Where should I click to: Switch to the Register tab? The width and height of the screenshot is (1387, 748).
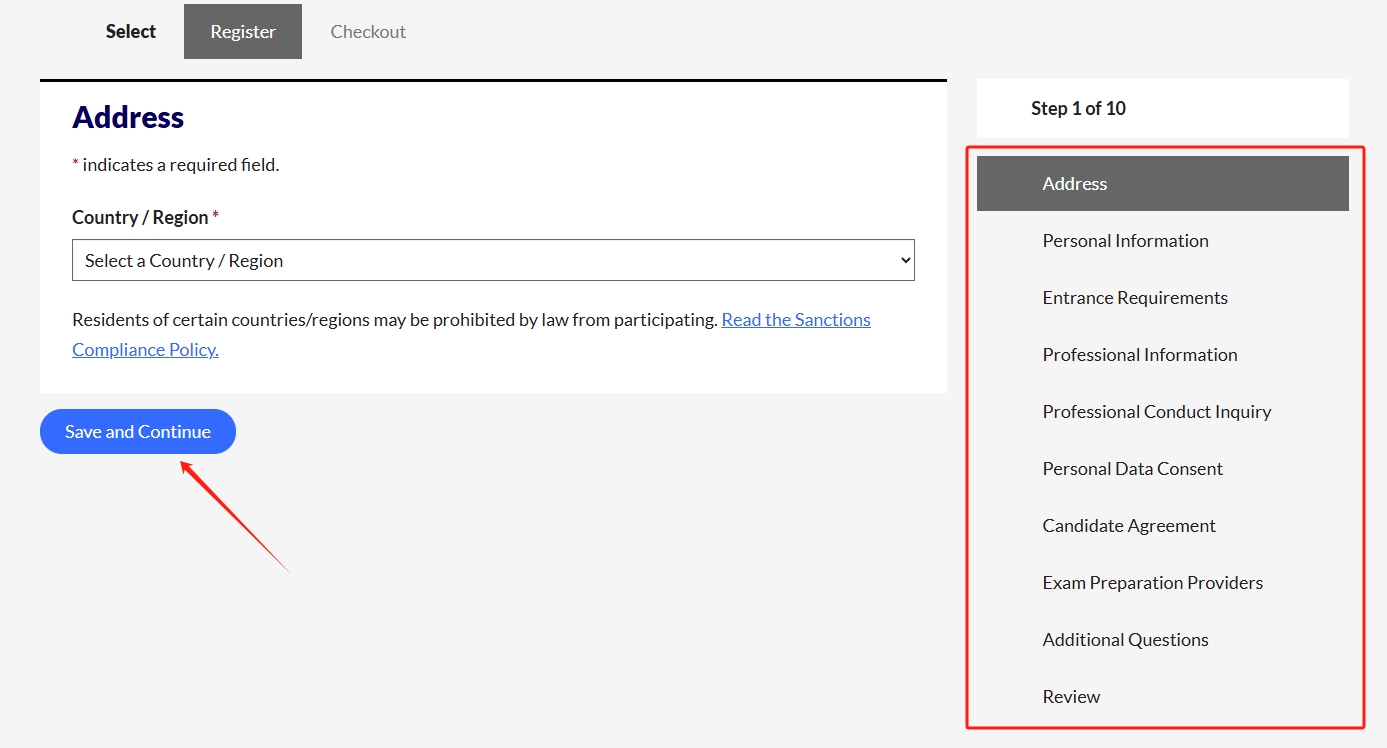pos(243,32)
